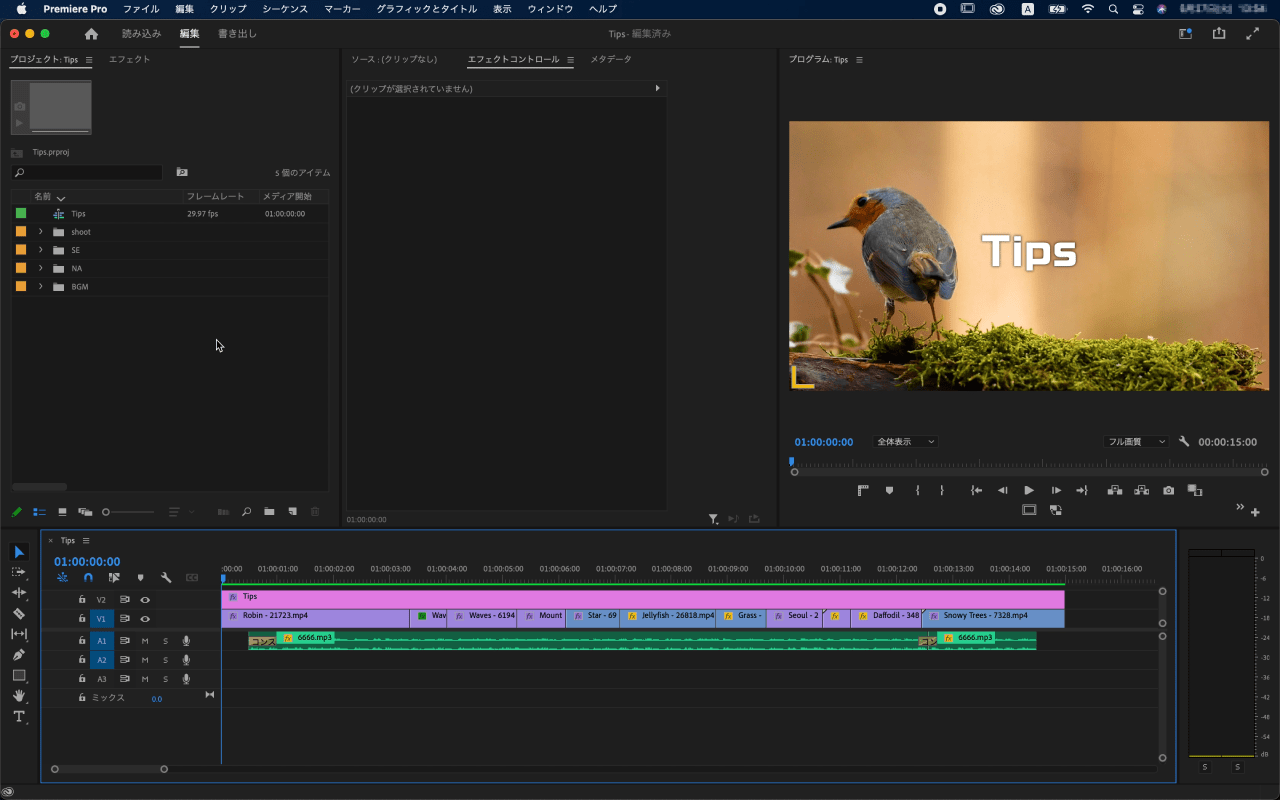This screenshot has width=1280, height=800.
Task: Choose the Hand tool
Action: pyautogui.click(x=19, y=696)
